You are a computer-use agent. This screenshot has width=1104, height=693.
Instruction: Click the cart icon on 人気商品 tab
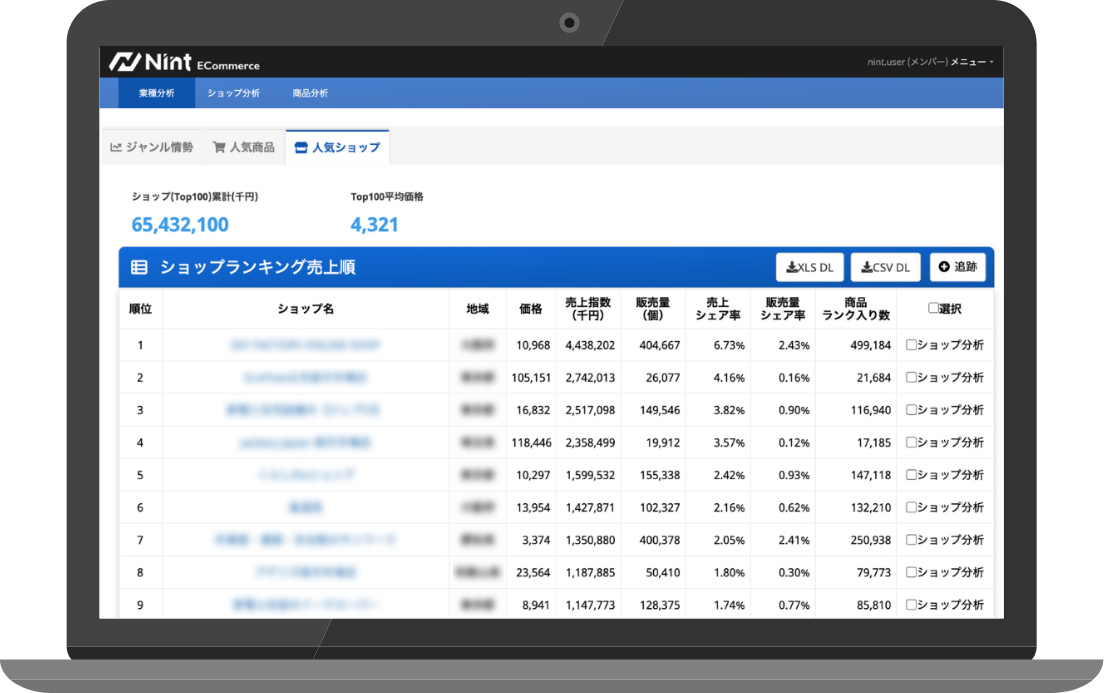tap(219, 147)
